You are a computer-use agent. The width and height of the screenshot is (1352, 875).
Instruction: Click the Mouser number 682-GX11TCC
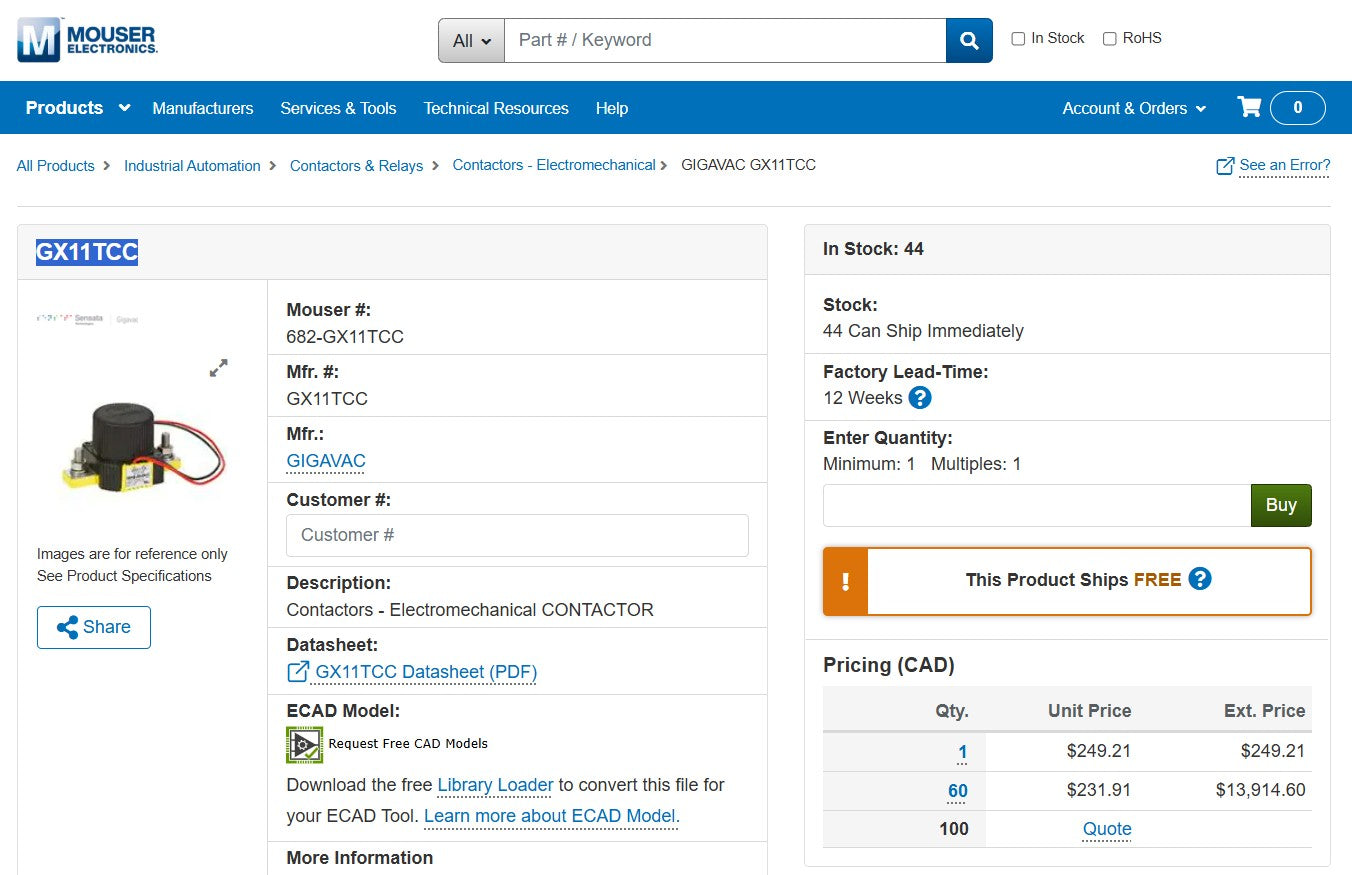pyautogui.click(x=345, y=337)
